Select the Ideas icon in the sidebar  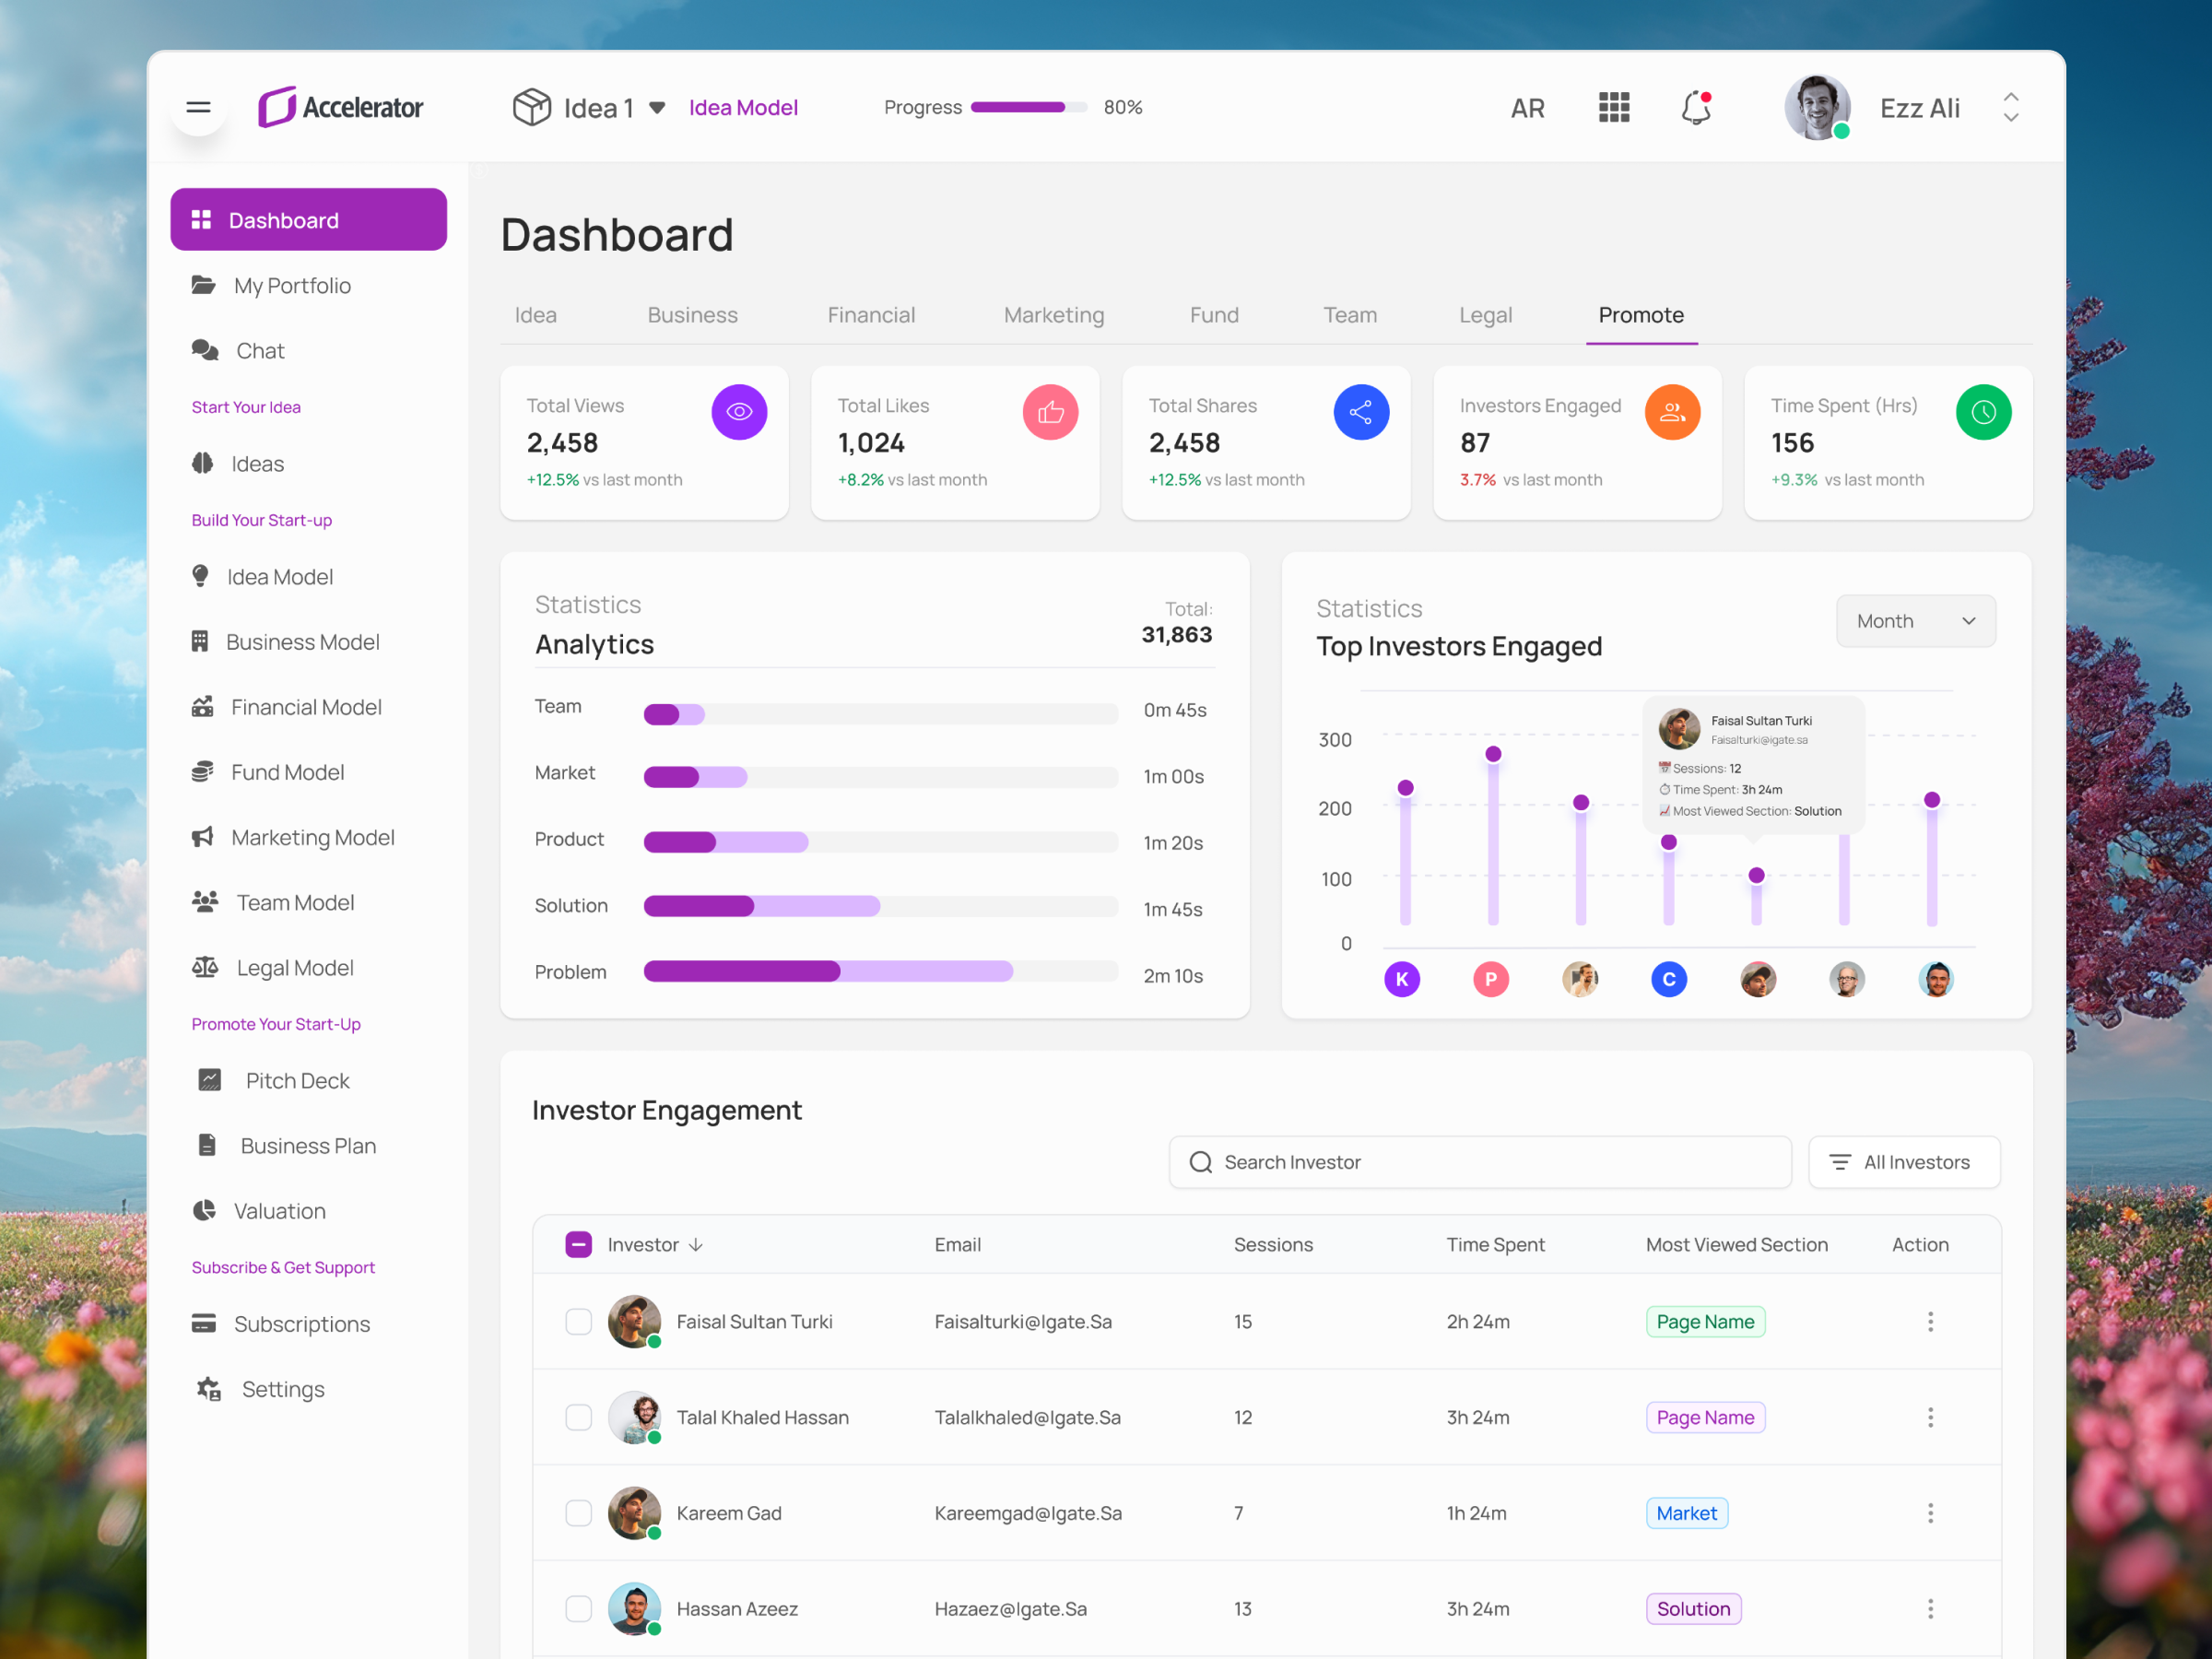coord(203,463)
